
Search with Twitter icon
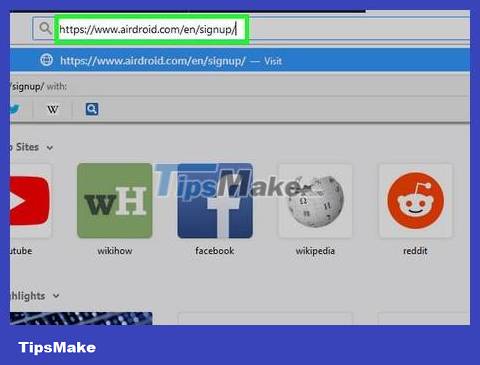pyautogui.click(x=15, y=109)
